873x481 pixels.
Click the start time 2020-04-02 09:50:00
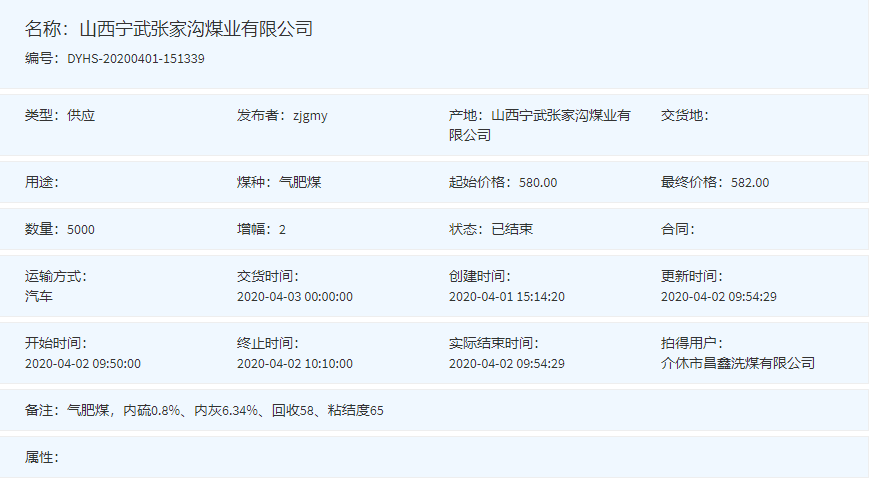[x=82, y=364]
